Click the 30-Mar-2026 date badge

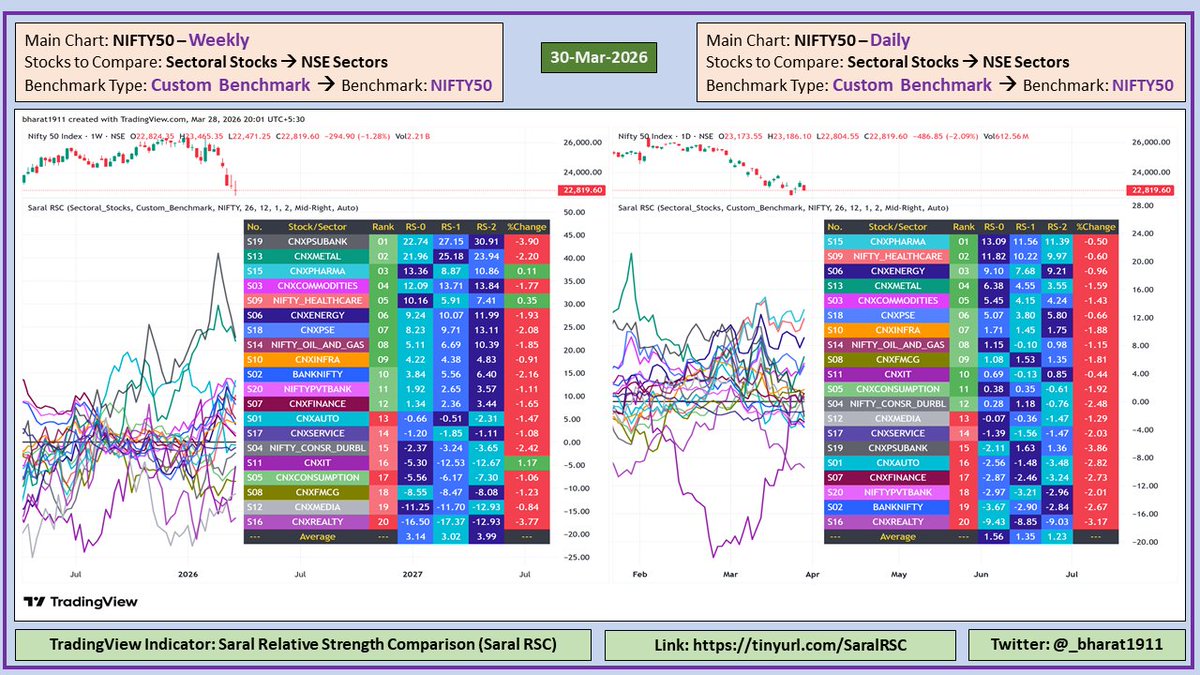(598, 57)
